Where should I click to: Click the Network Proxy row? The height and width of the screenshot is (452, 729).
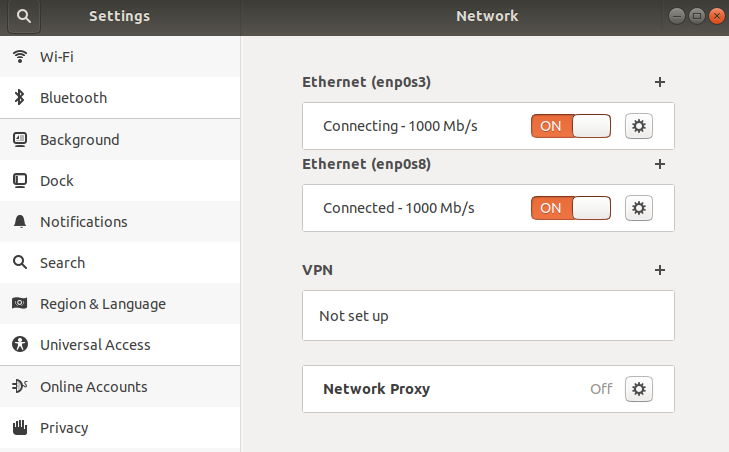[450, 389]
